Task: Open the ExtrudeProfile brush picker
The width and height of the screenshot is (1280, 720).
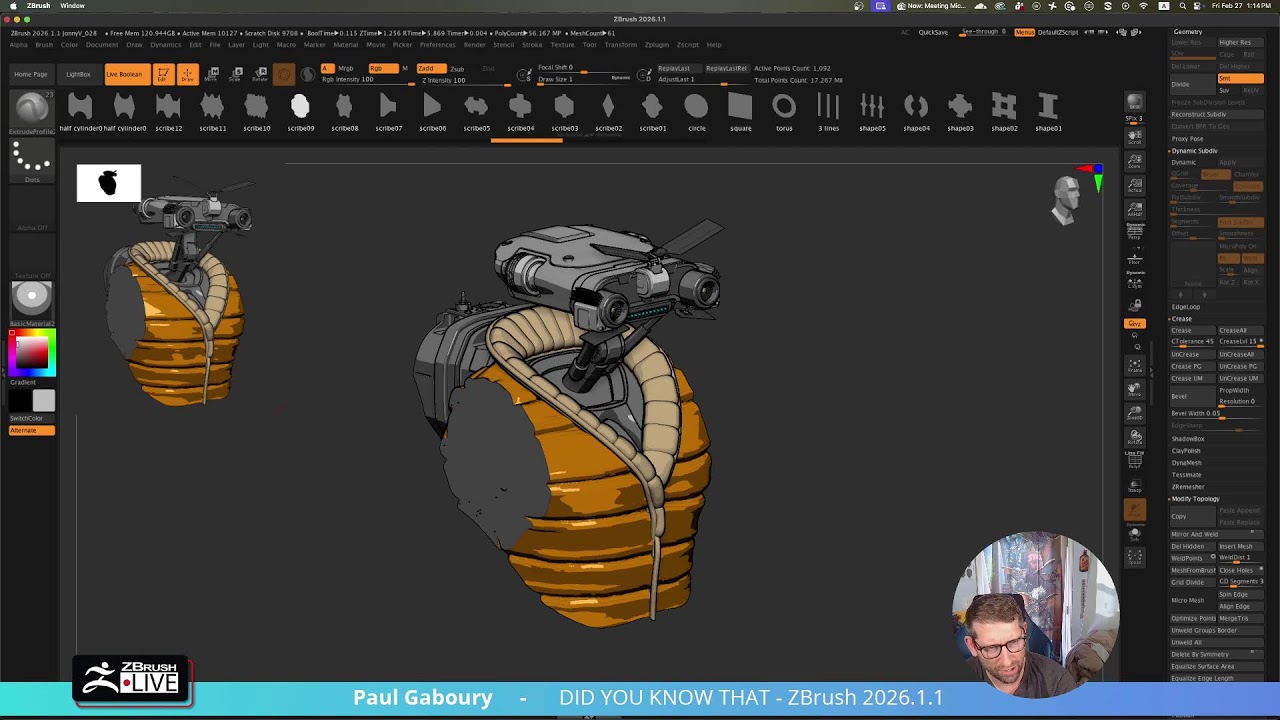Action: point(31,112)
